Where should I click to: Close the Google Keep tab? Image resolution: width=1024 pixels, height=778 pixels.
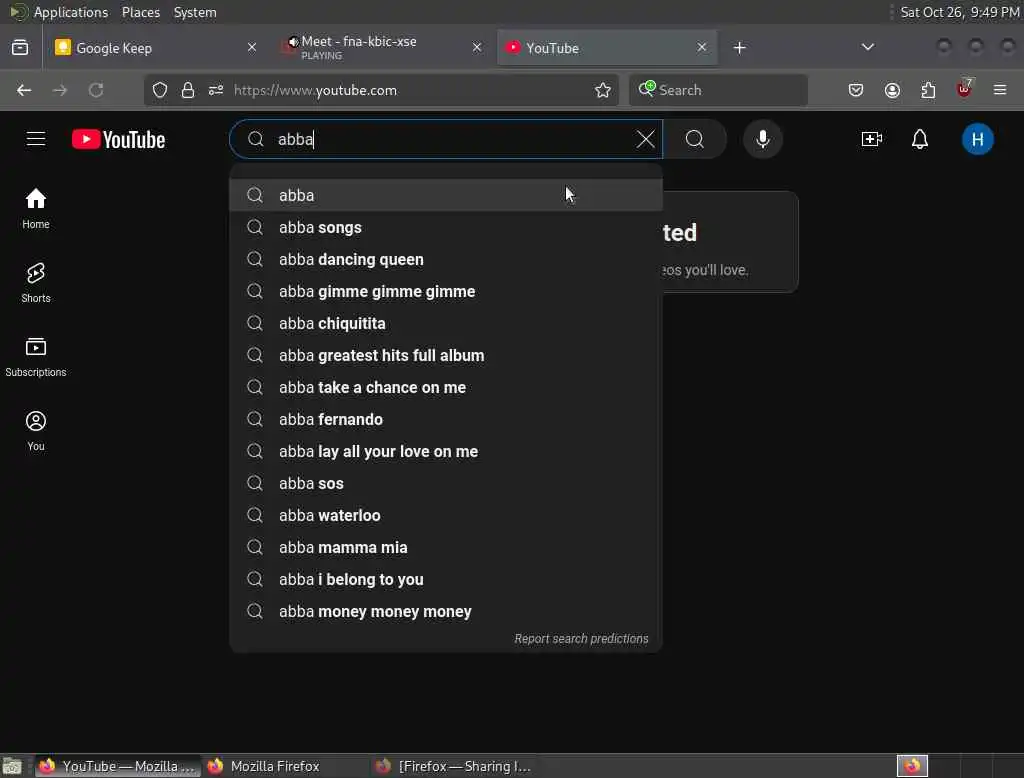(x=252, y=48)
